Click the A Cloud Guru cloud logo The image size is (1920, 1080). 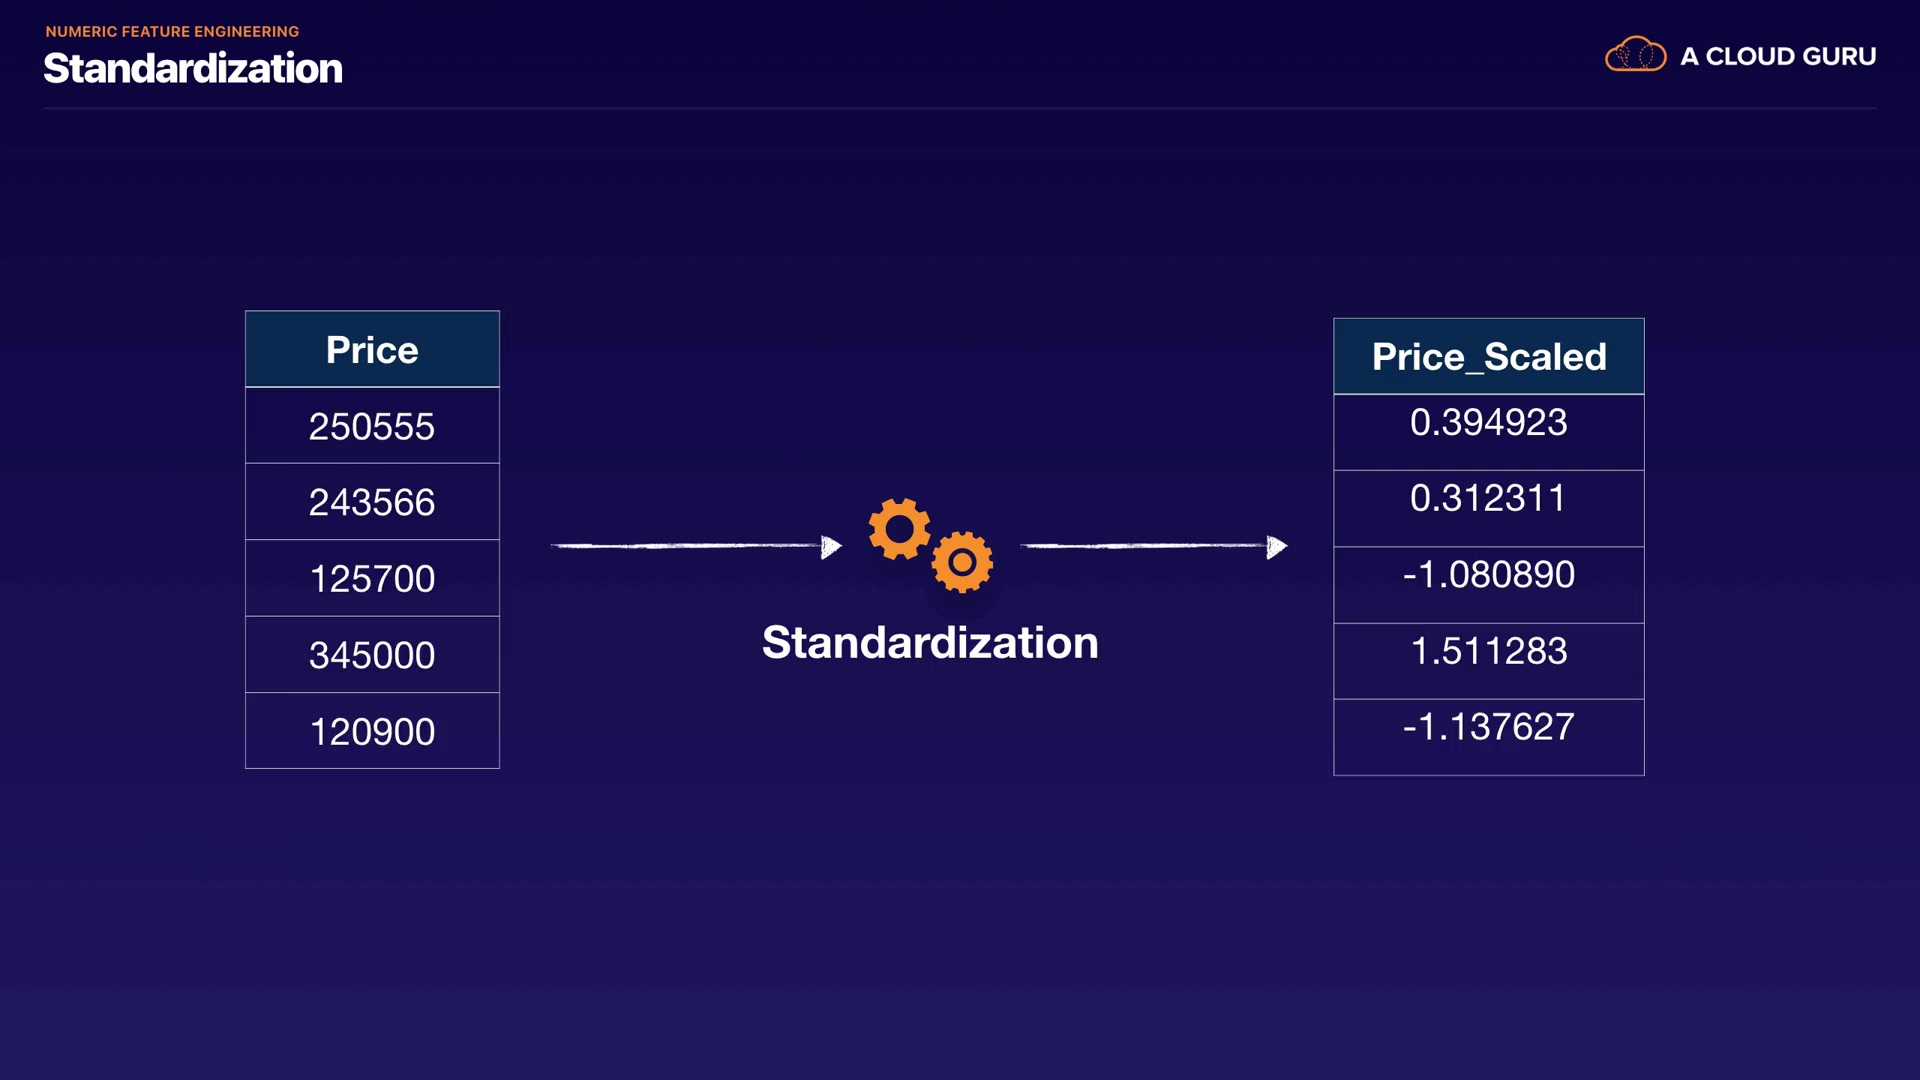(1635, 55)
